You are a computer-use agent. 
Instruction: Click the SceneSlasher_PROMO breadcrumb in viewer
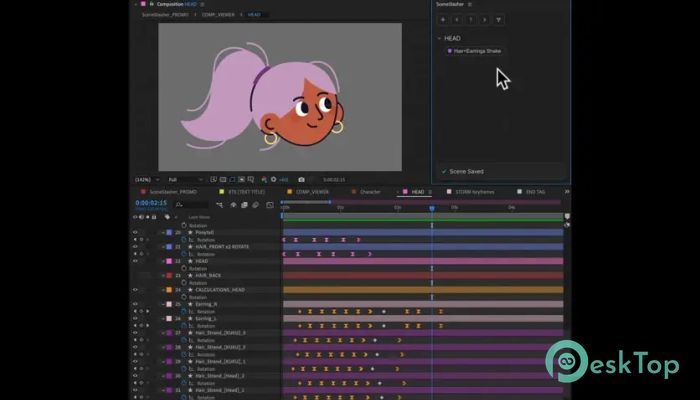165,15
